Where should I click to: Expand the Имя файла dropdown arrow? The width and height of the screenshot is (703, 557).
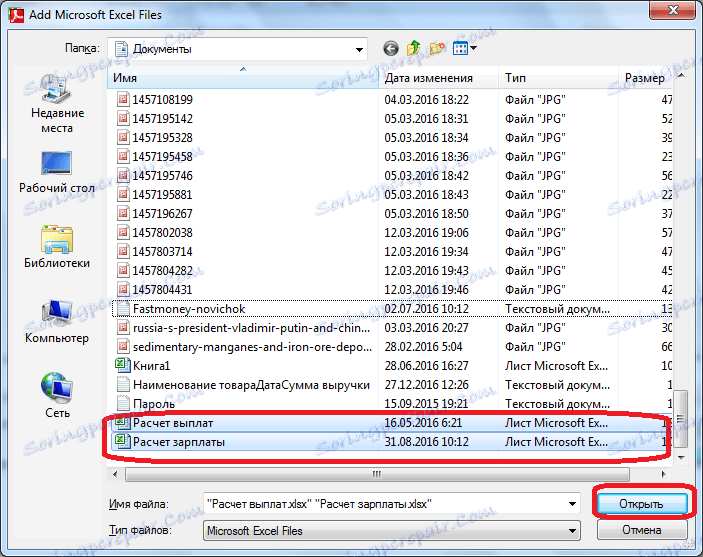pyautogui.click(x=572, y=504)
